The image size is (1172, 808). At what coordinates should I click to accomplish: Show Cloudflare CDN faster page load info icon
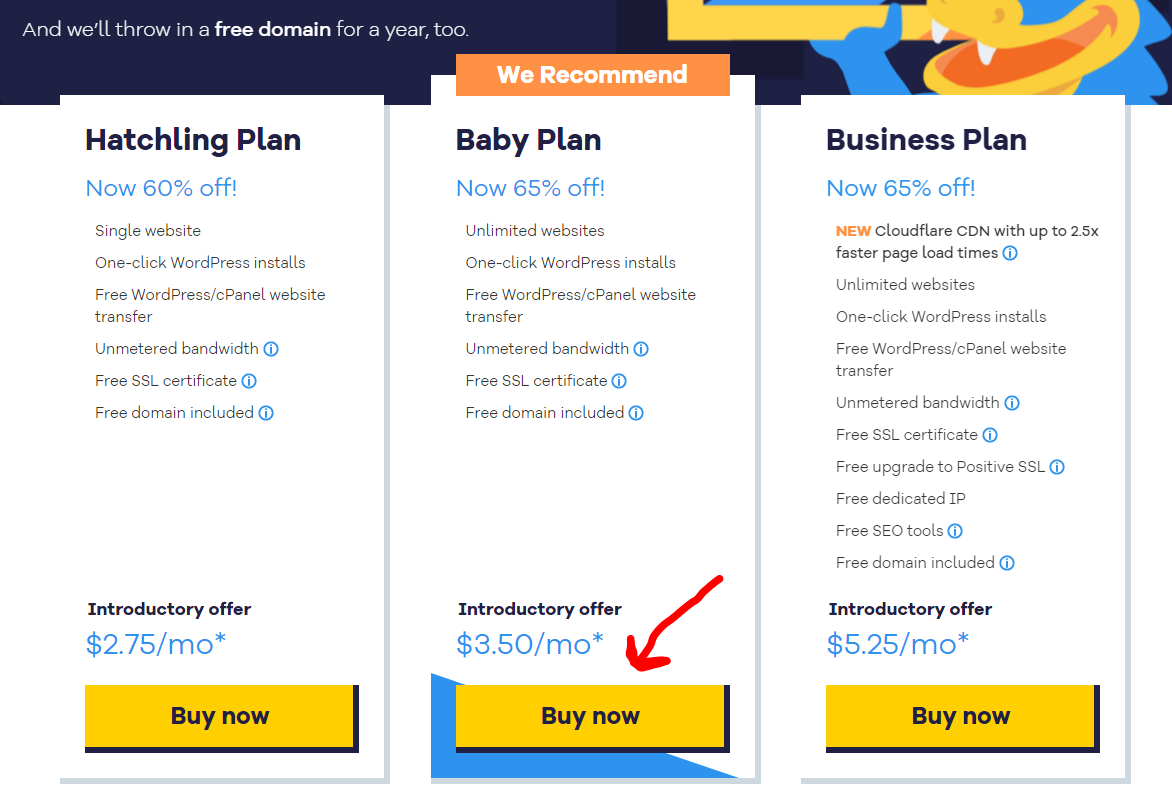click(1010, 253)
